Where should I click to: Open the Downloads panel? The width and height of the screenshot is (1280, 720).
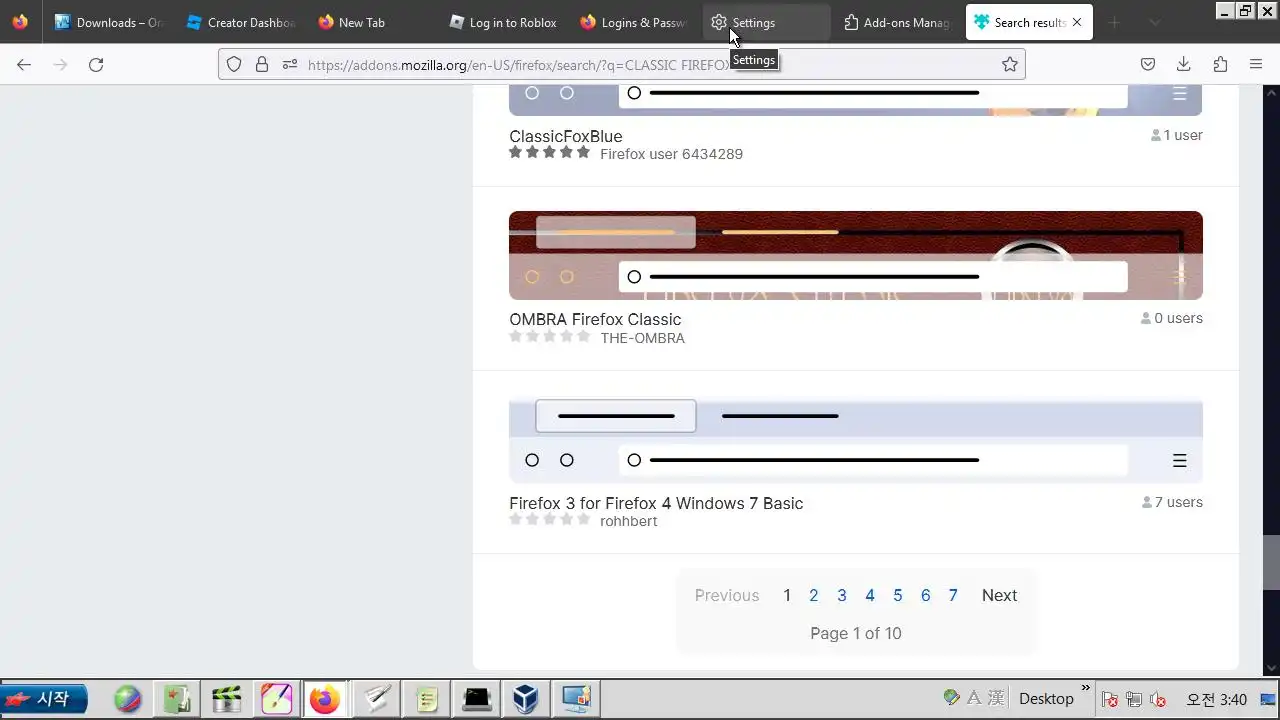tap(1184, 64)
